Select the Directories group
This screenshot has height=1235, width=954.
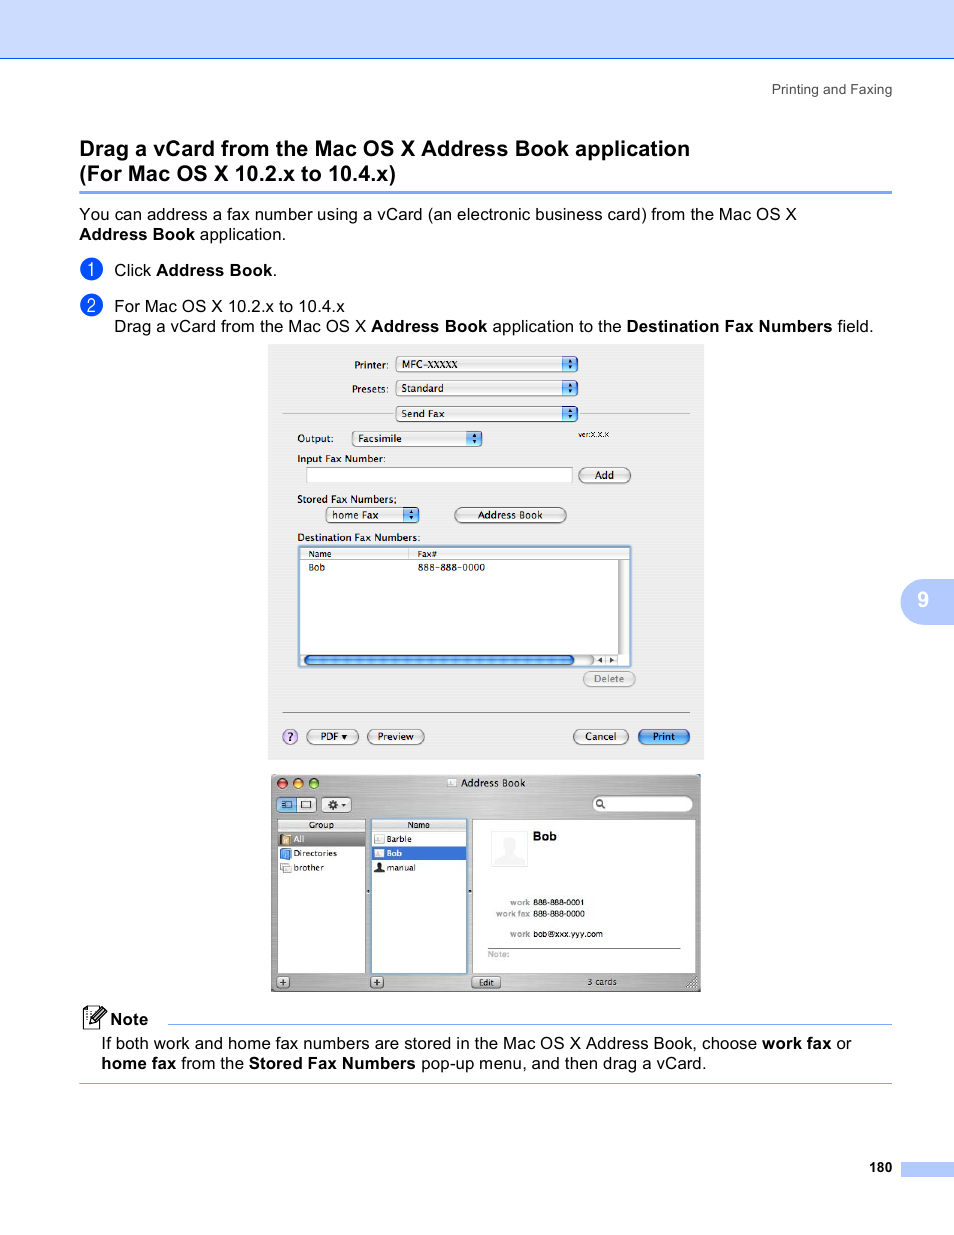click(x=321, y=853)
